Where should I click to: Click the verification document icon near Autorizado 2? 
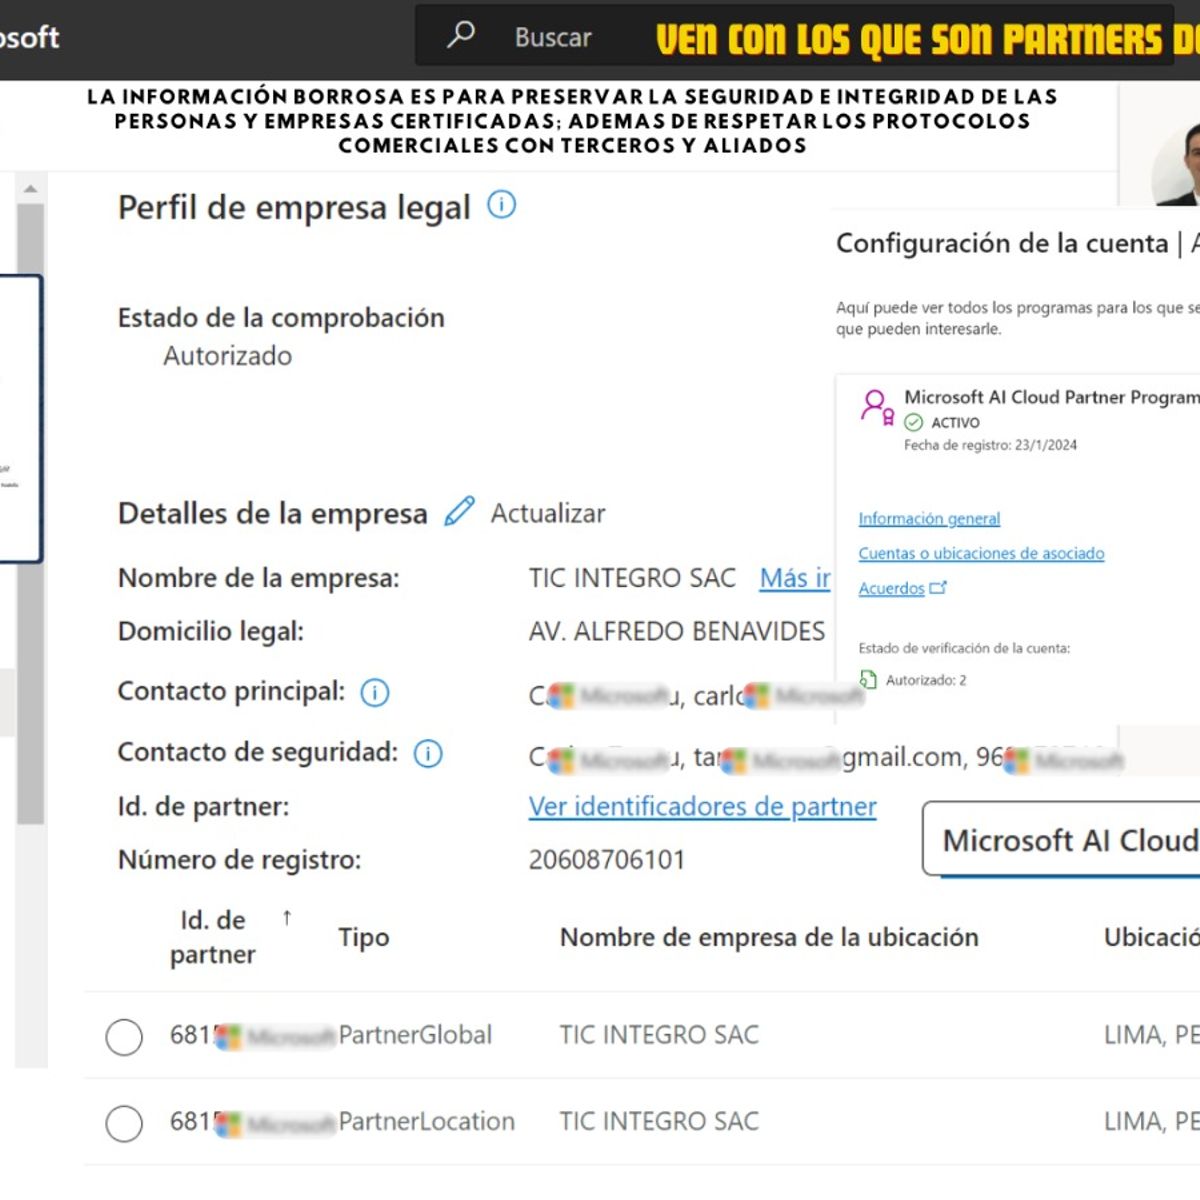[x=866, y=679]
